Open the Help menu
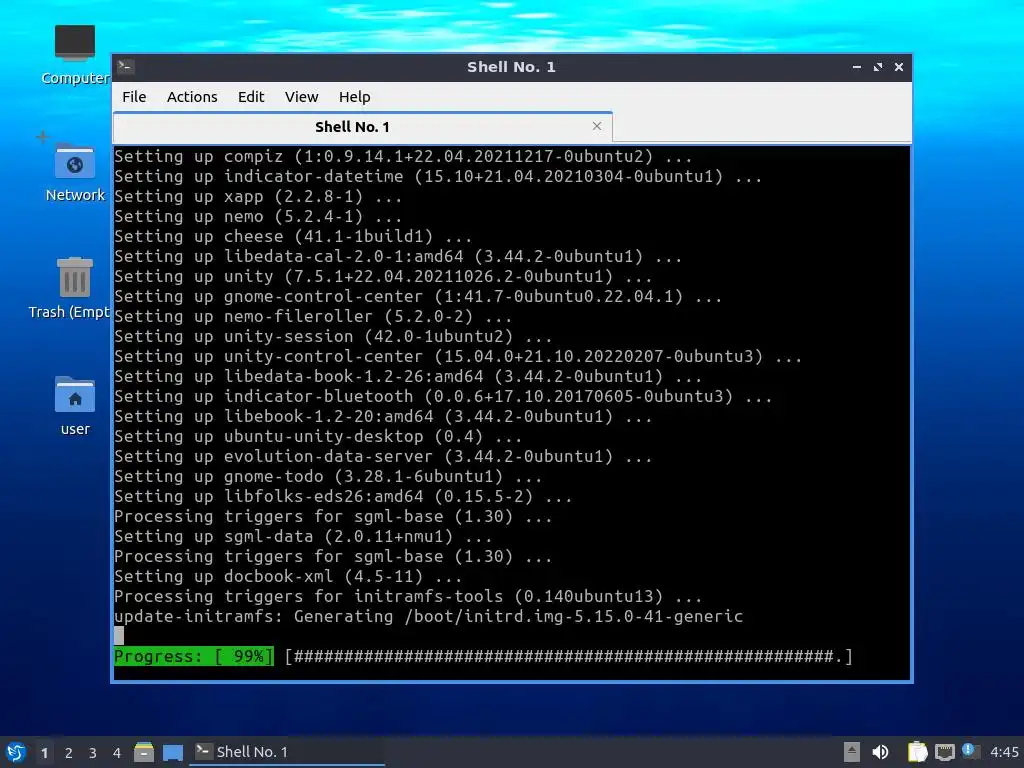1024x768 pixels. tap(355, 97)
